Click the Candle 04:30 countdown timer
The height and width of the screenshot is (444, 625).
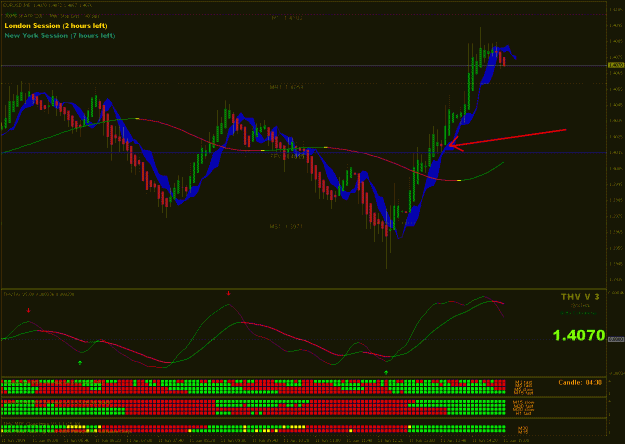point(580,383)
